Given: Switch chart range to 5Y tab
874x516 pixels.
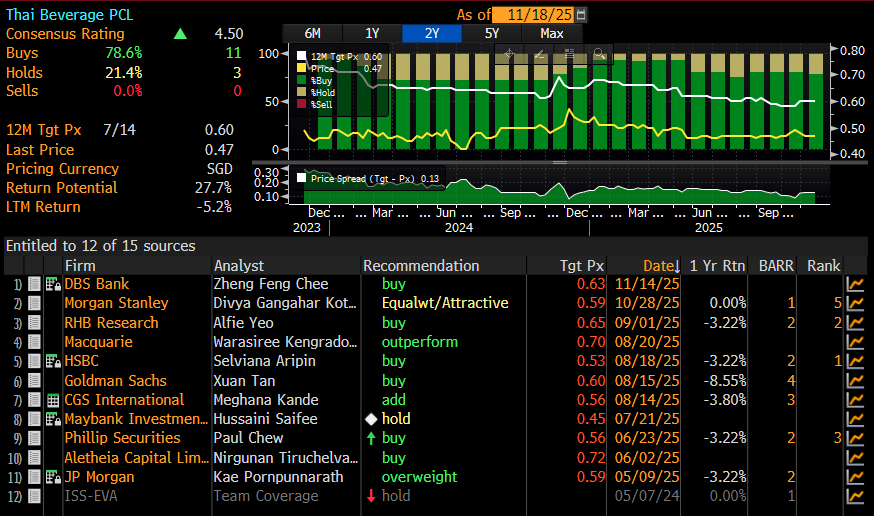Looking at the screenshot, I should [x=492, y=33].
